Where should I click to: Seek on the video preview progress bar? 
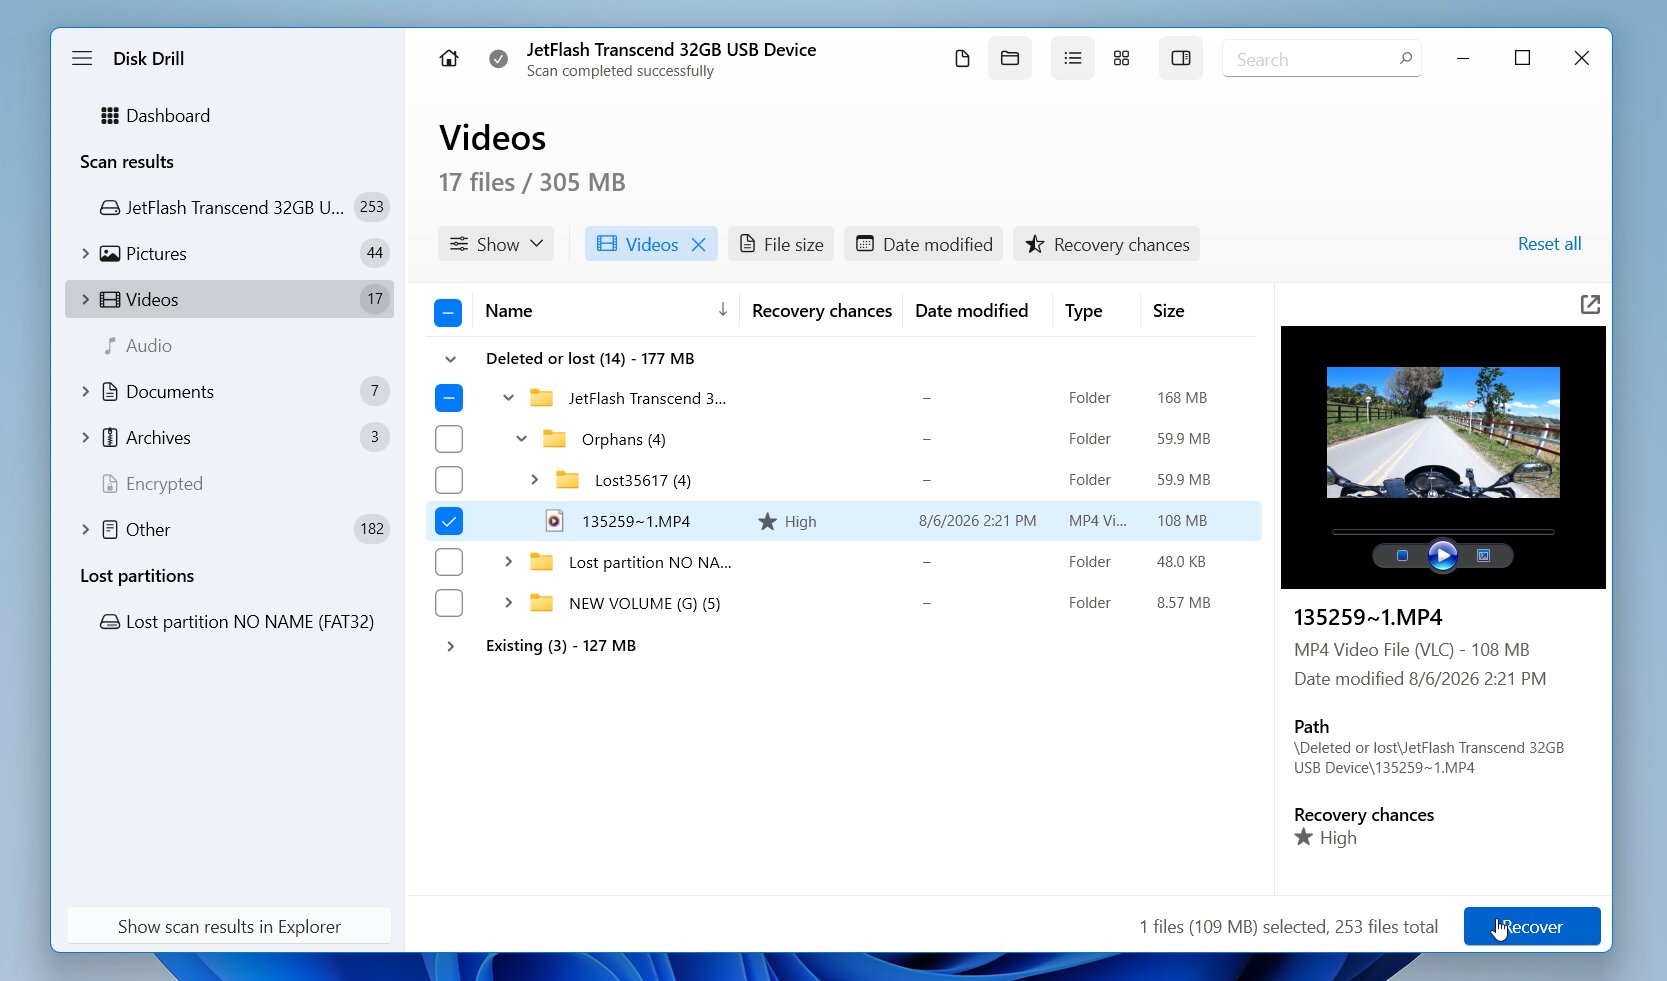tap(1443, 531)
